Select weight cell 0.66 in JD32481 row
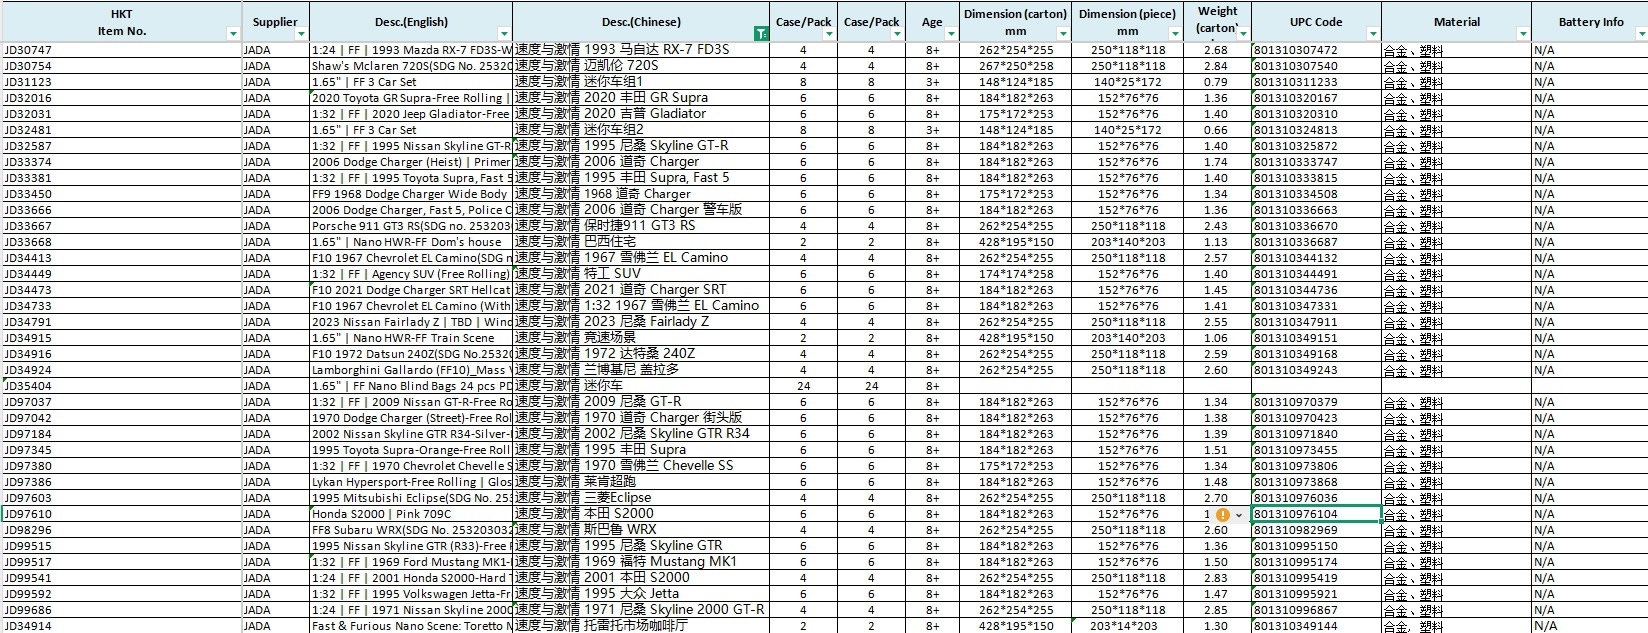Viewport: 1648px width, 633px height. coord(1216,130)
